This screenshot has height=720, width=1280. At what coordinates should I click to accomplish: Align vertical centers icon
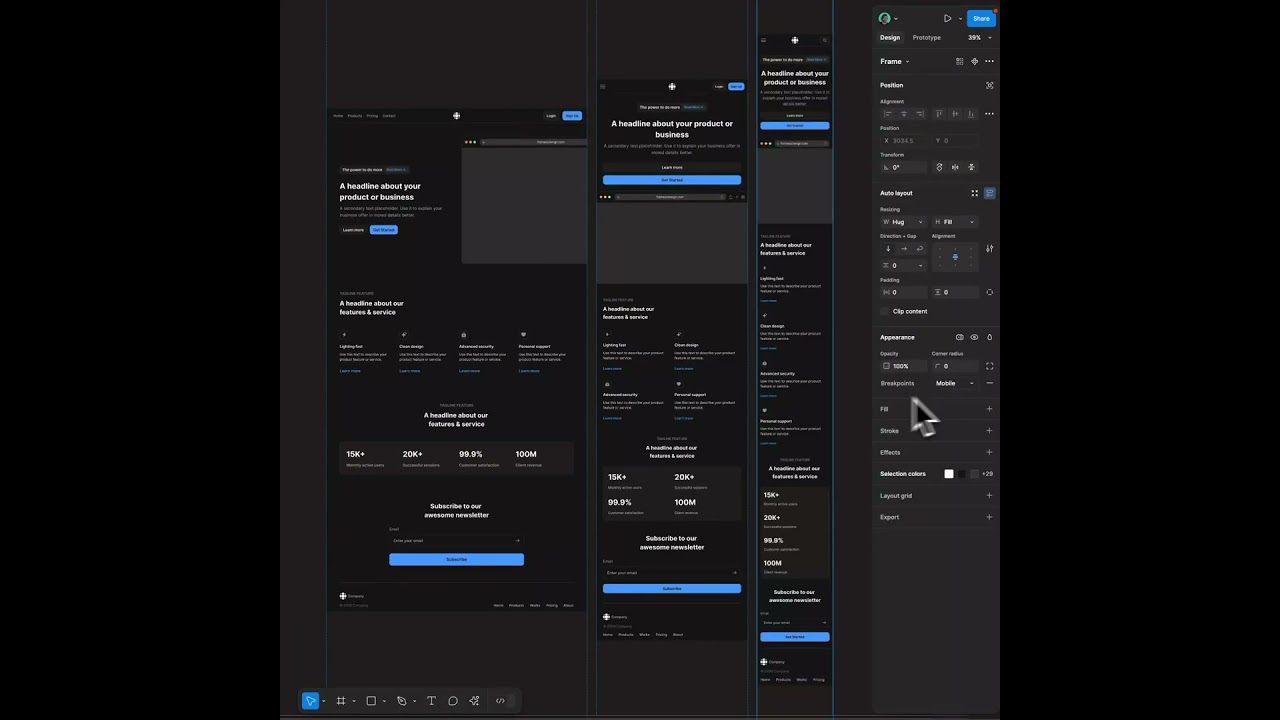955,114
